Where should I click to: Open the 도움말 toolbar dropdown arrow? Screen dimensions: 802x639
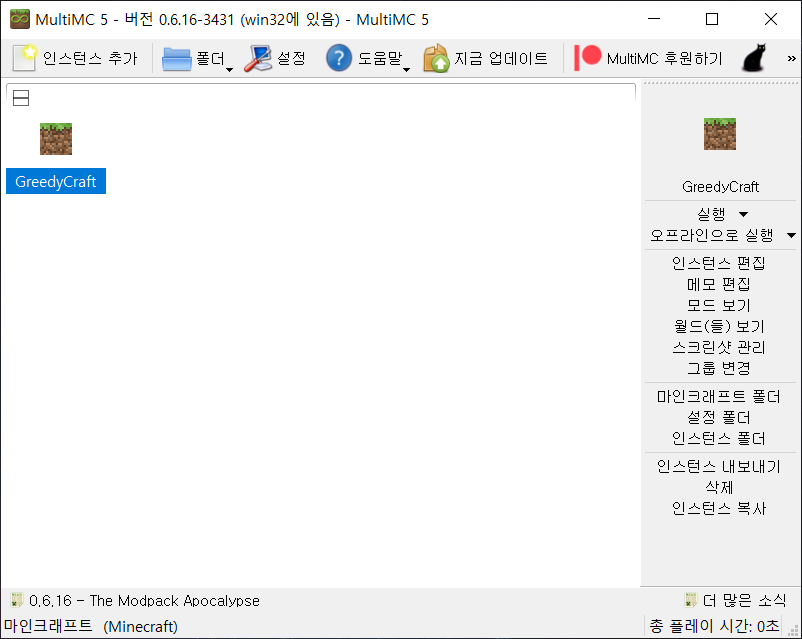click(x=406, y=70)
